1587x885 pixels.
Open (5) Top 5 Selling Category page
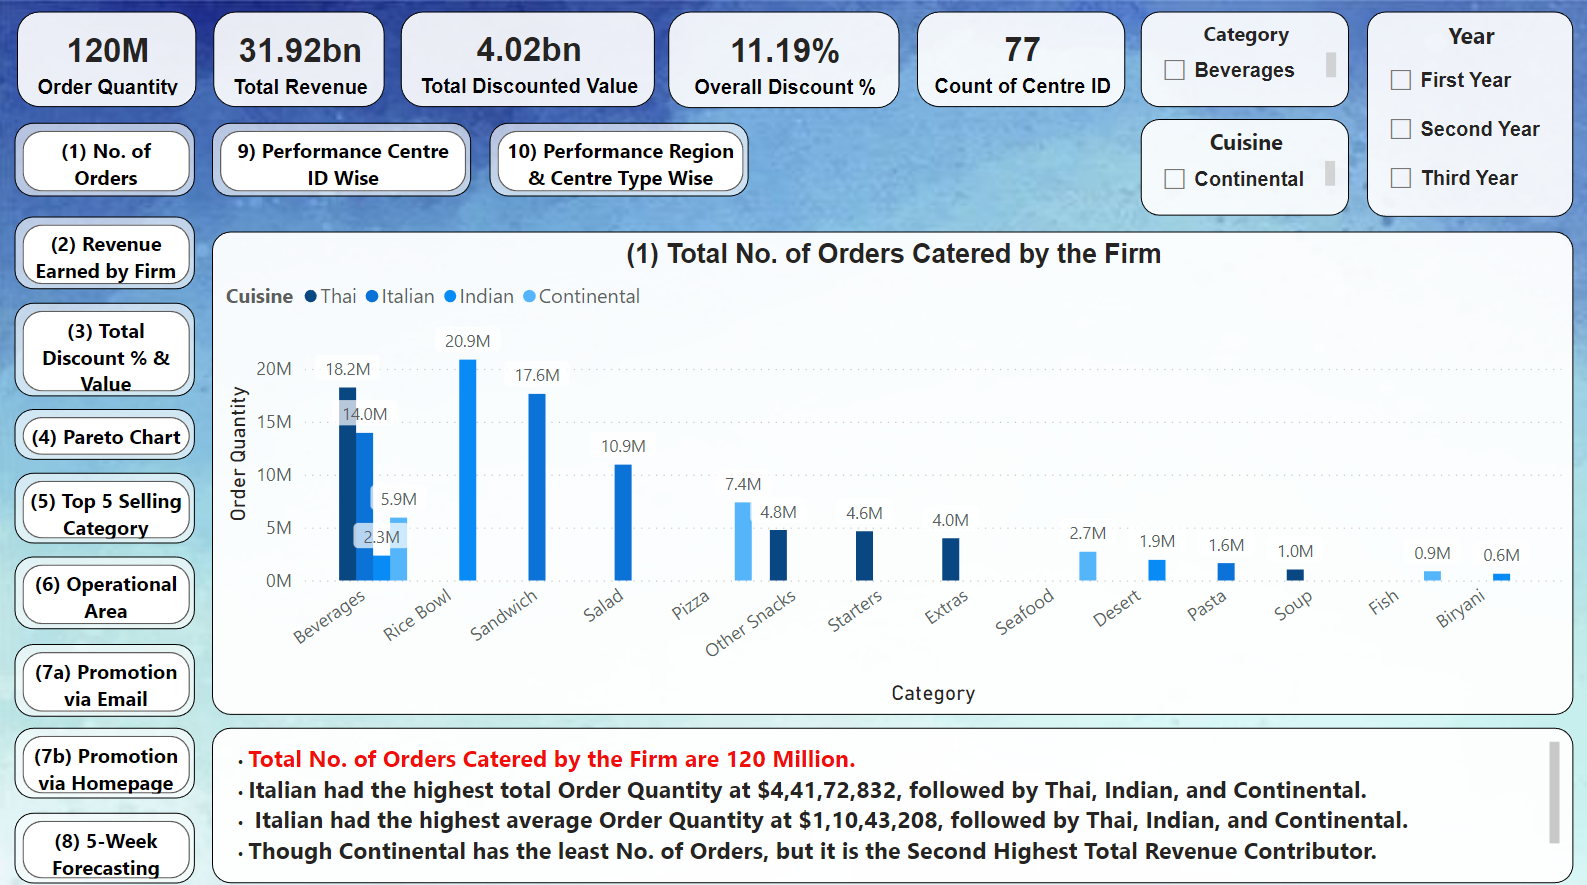point(105,509)
